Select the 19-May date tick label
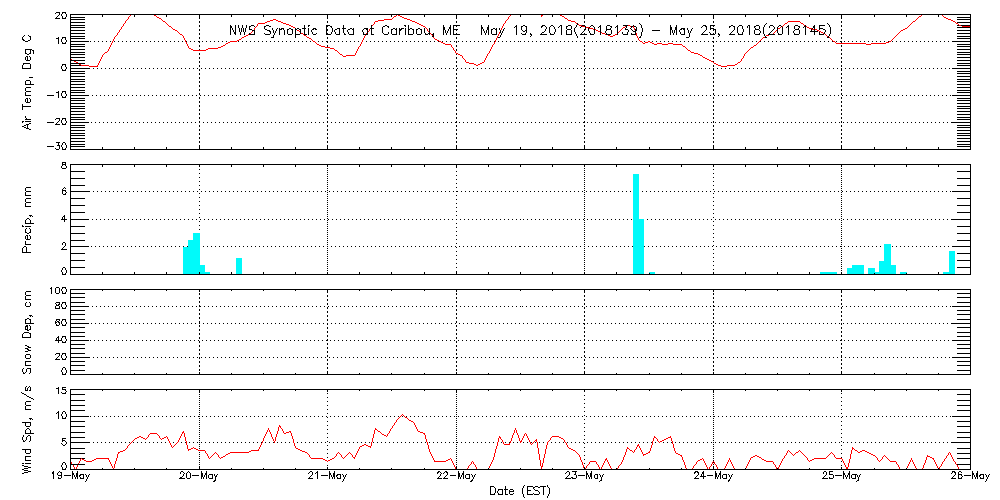 tap(71, 477)
